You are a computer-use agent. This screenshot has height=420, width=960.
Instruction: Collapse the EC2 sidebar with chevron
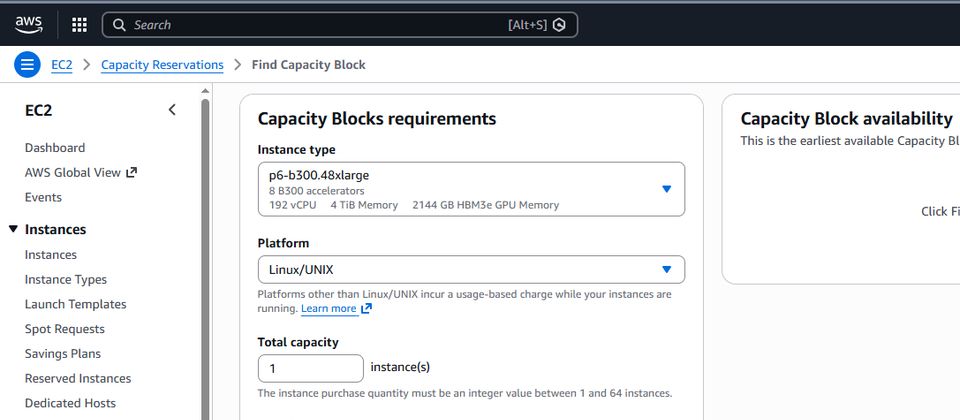pyautogui.click(x=172, y=110)
